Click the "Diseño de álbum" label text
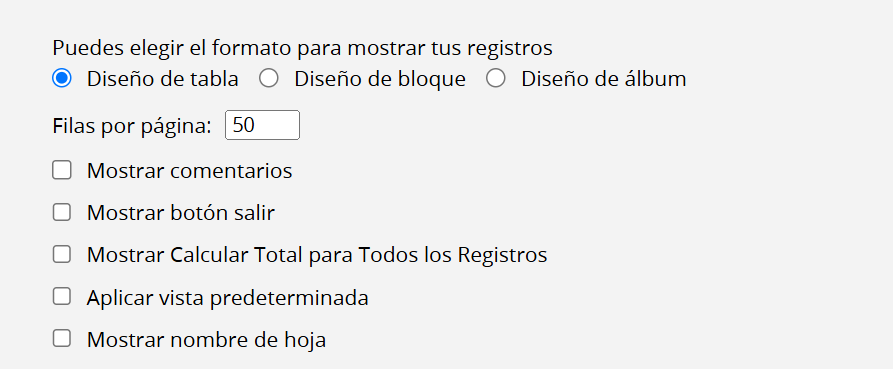This screenshot has width=893, height=369. click(604, 79)
